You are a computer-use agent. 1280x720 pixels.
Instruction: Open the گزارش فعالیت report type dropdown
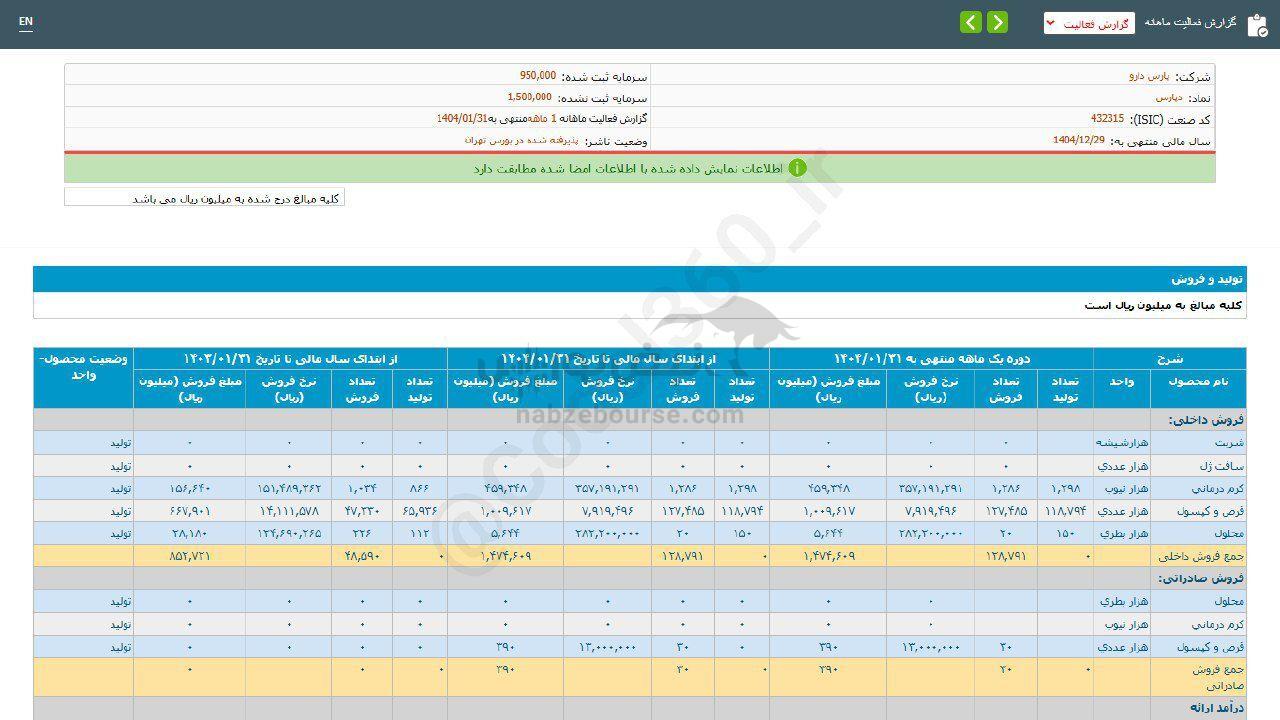[x=1089, y=23]
